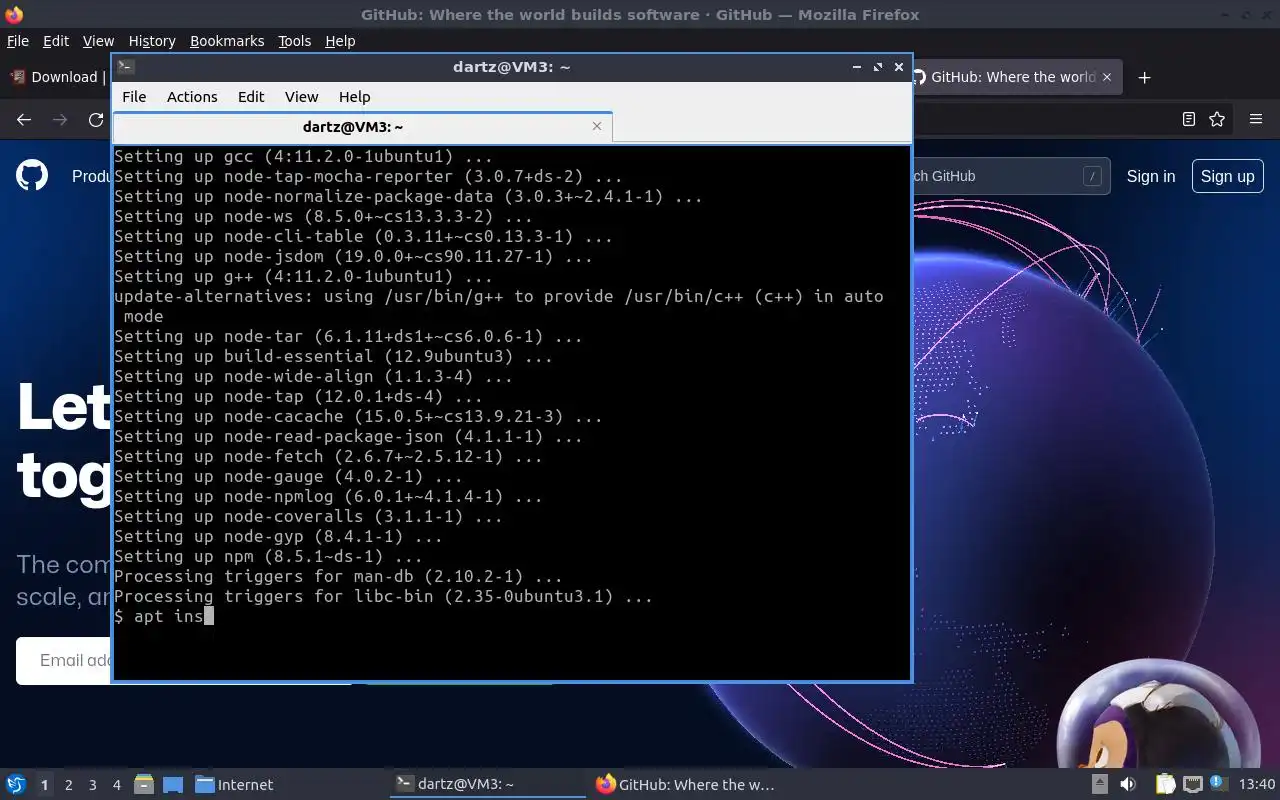Image resolution: width=1280 pixels, height=800 pixels.
Task: Click the clock showing 13:40
Action: [x=1257, y=785]
